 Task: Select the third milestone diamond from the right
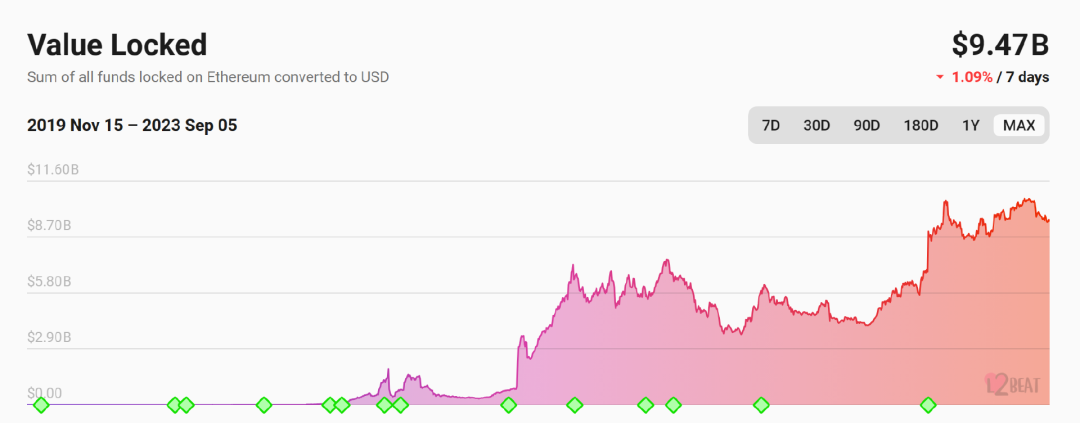(x=673, y=405)
